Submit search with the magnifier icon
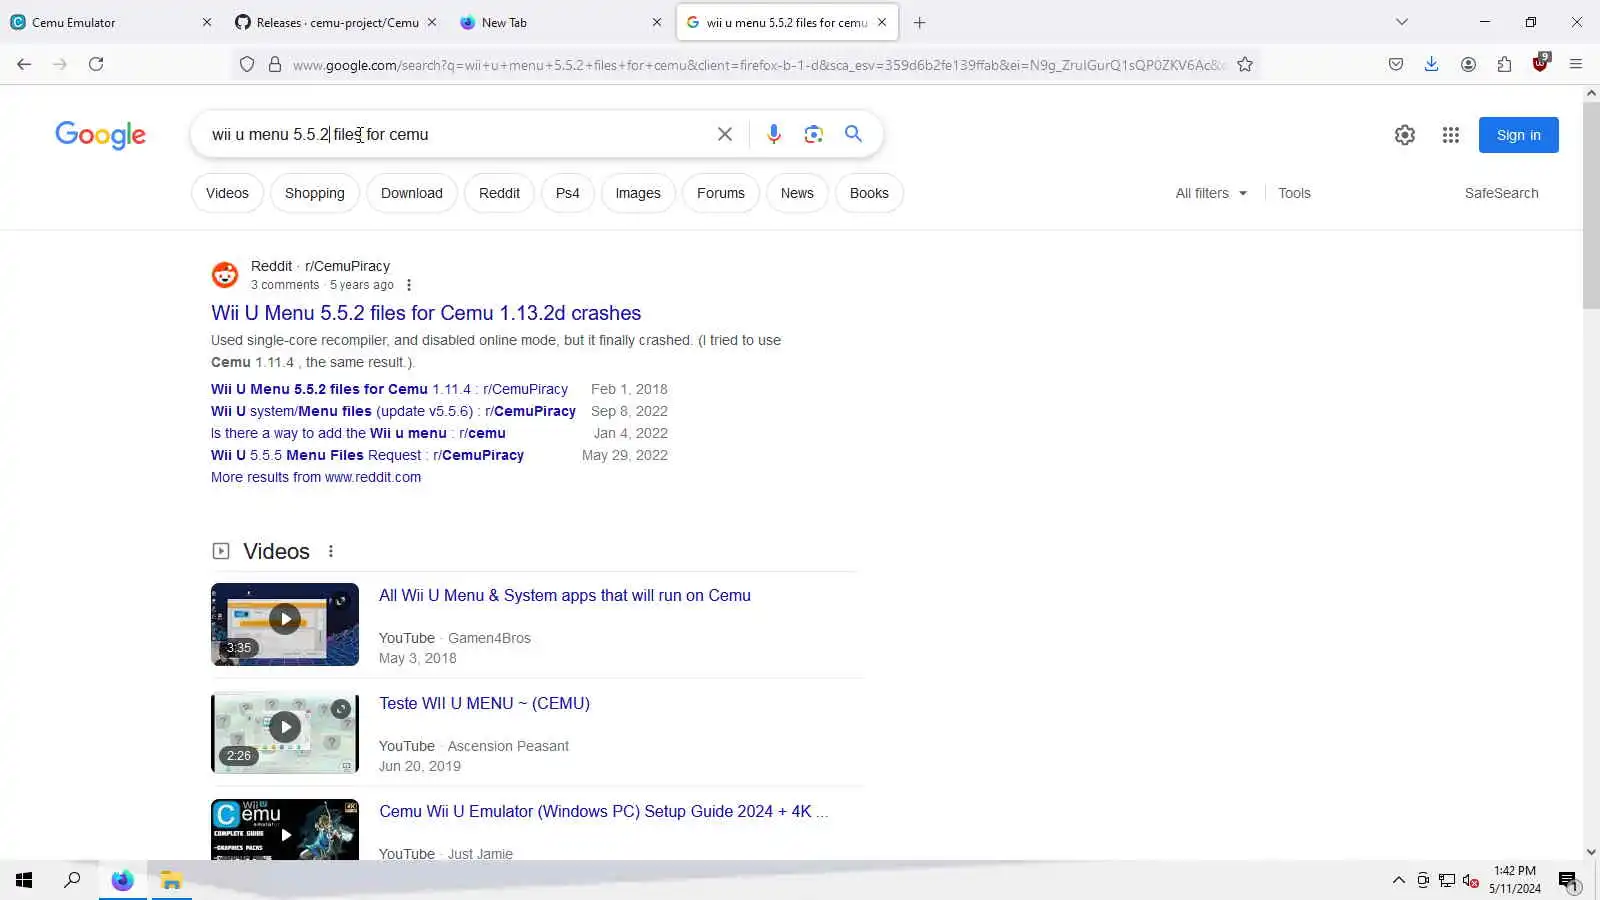Viewport: 1600px width, 900px height. 853,134
